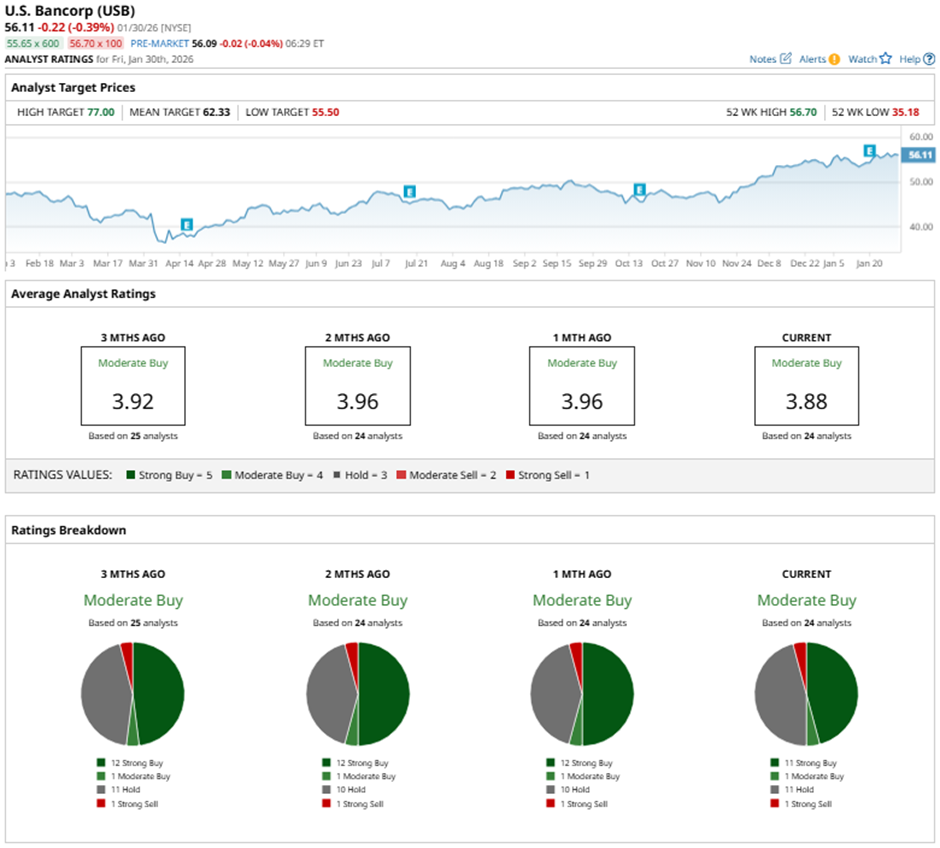Click the earnings marker near Oct 13

[x=639, y=190]
